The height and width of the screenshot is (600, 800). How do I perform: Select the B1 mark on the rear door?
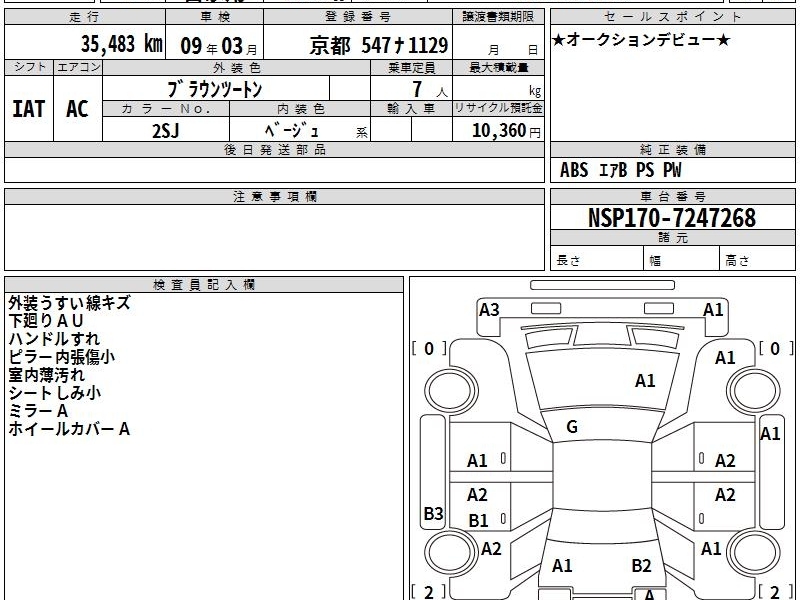click(x=478, y=521)
